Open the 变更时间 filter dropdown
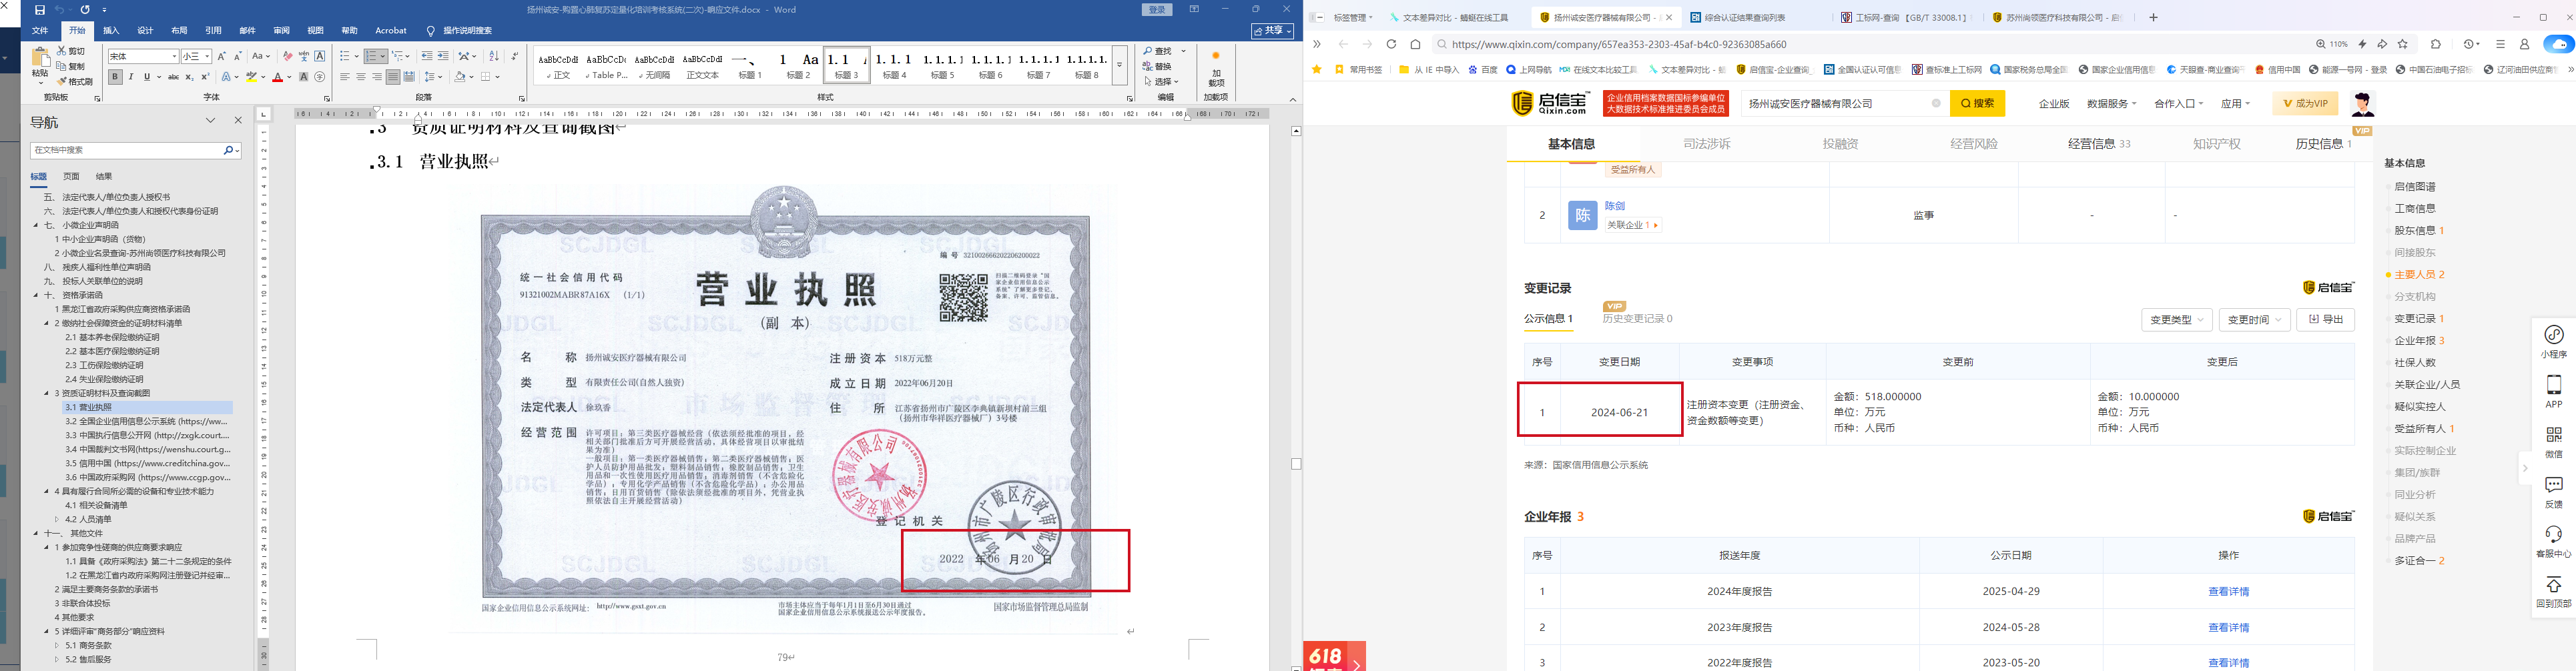The height and width of the screenshot is (671, 2576). 2254,320
